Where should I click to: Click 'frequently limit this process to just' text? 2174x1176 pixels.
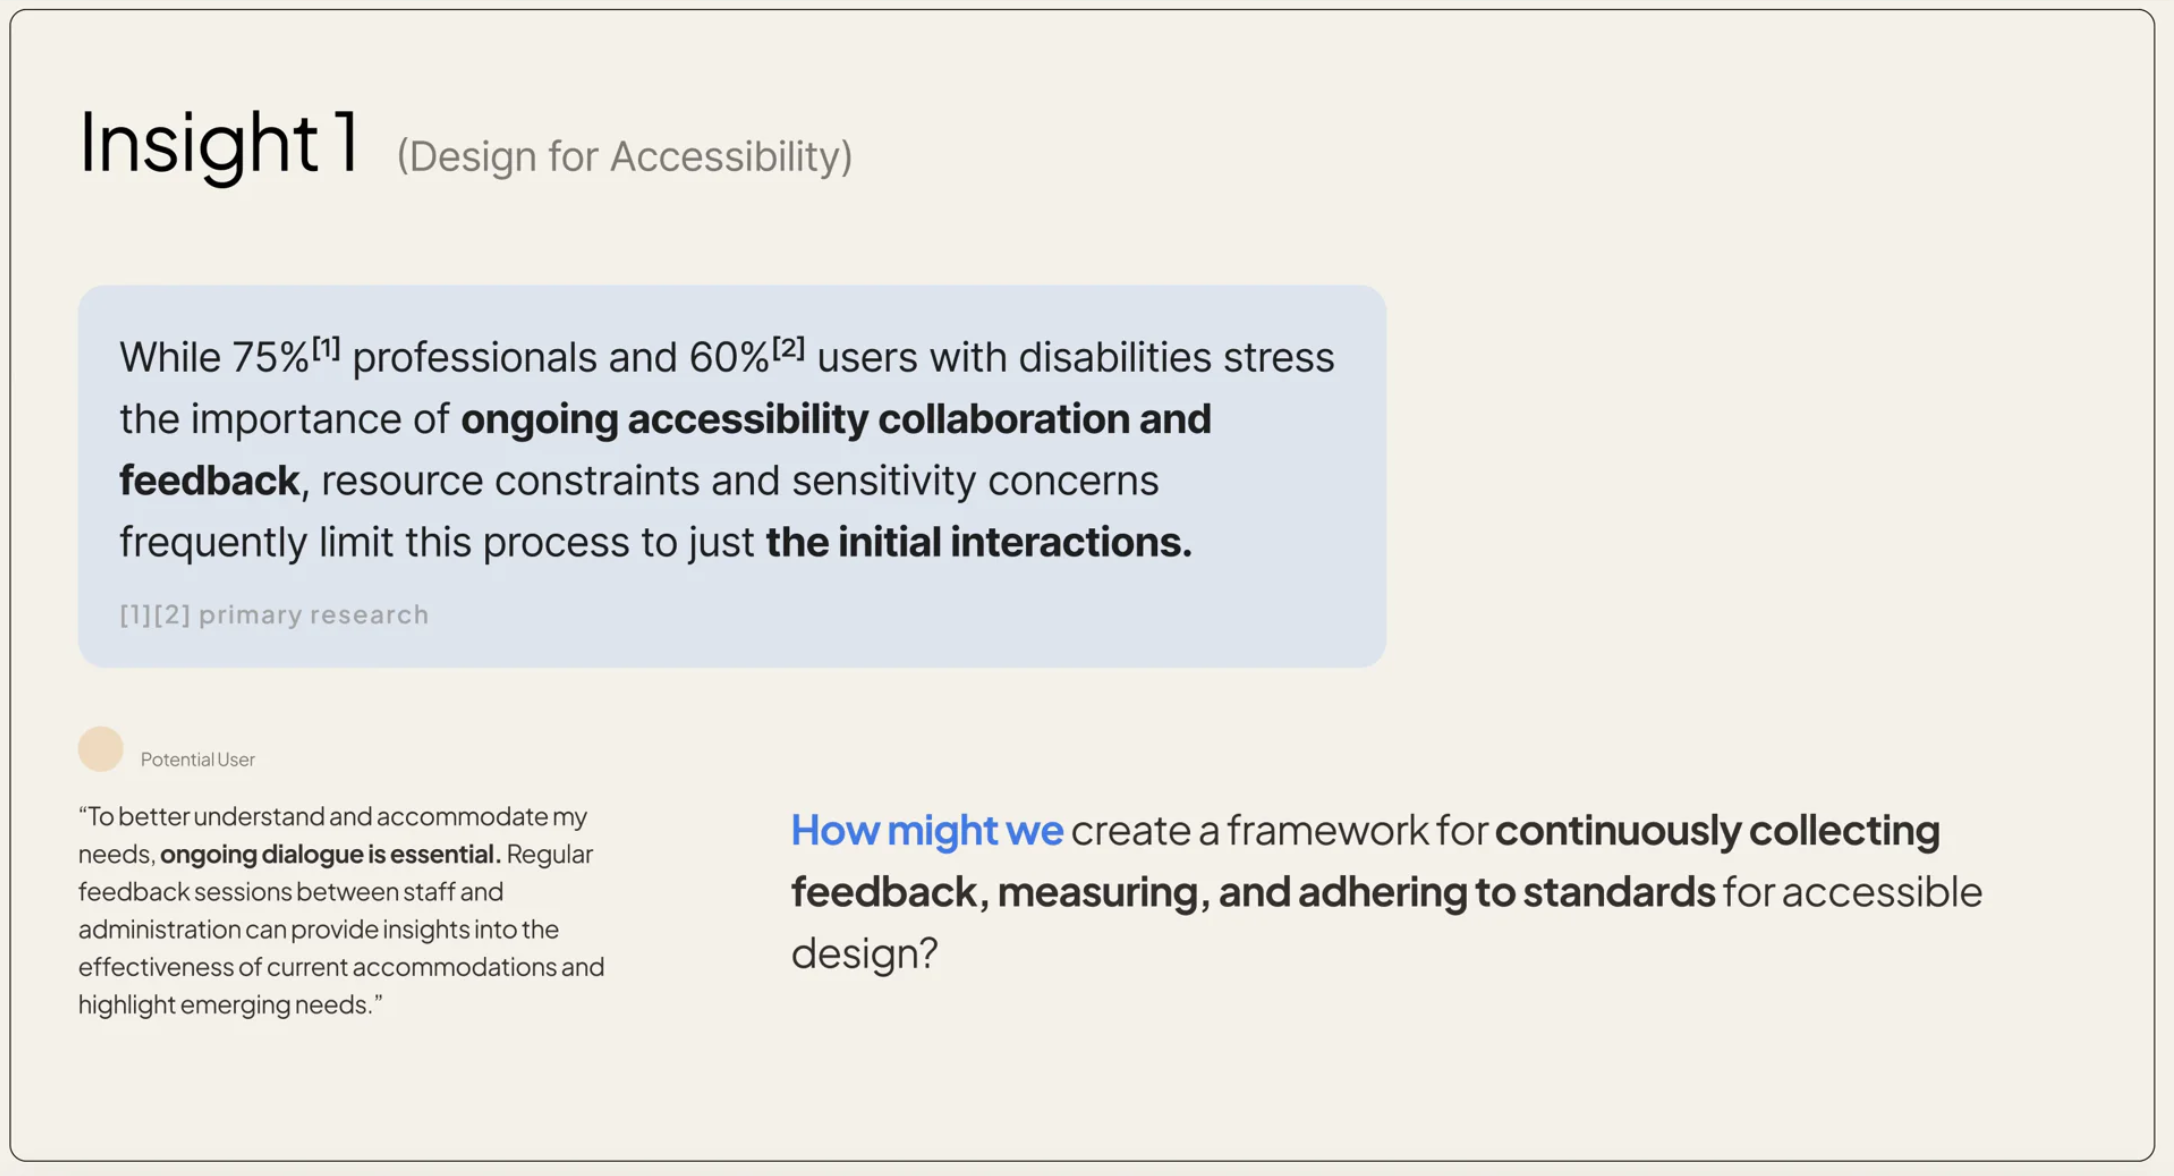(437, 542)
